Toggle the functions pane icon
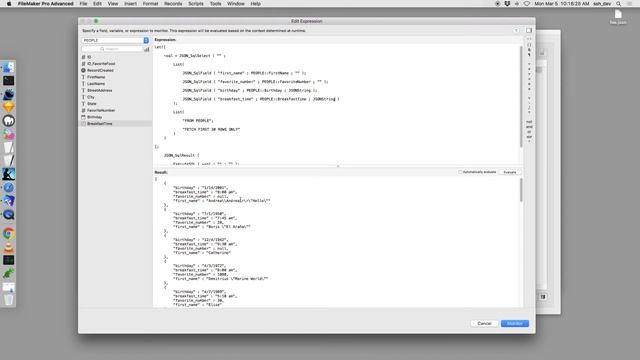Viewport: 640px width, 360px height. (529, 31)
